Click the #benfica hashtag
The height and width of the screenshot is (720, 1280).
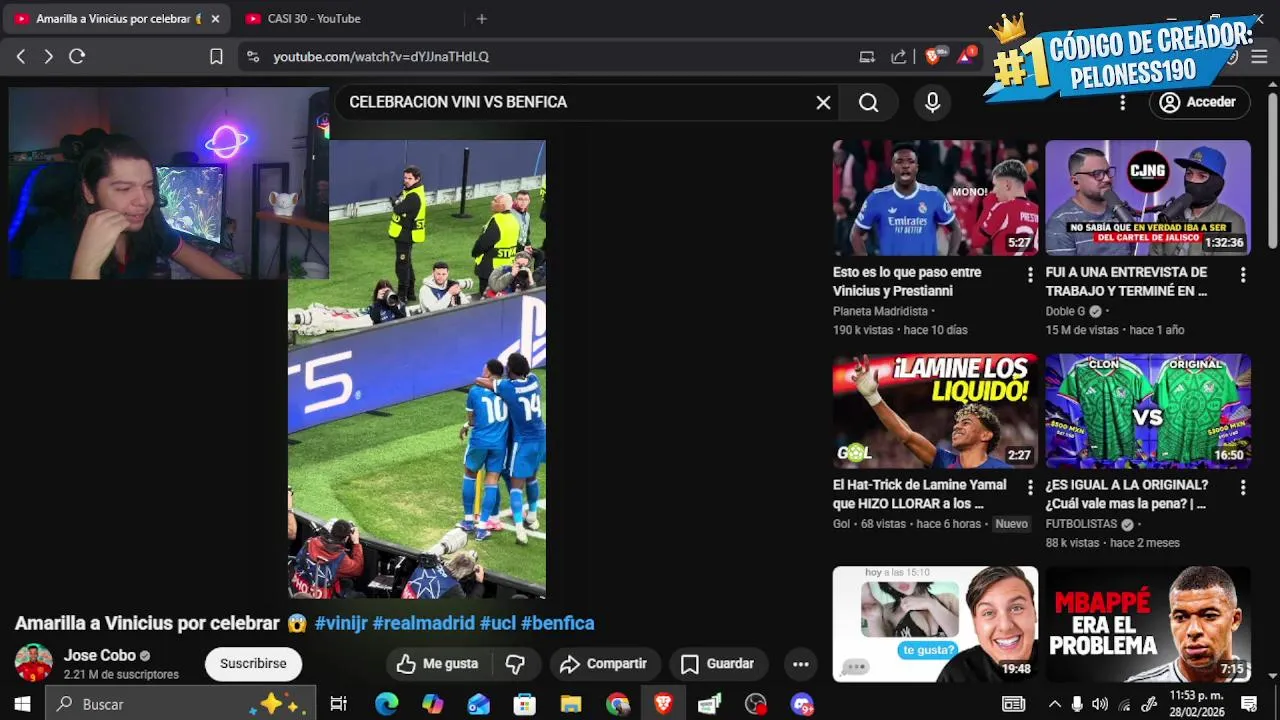[558, 623]
